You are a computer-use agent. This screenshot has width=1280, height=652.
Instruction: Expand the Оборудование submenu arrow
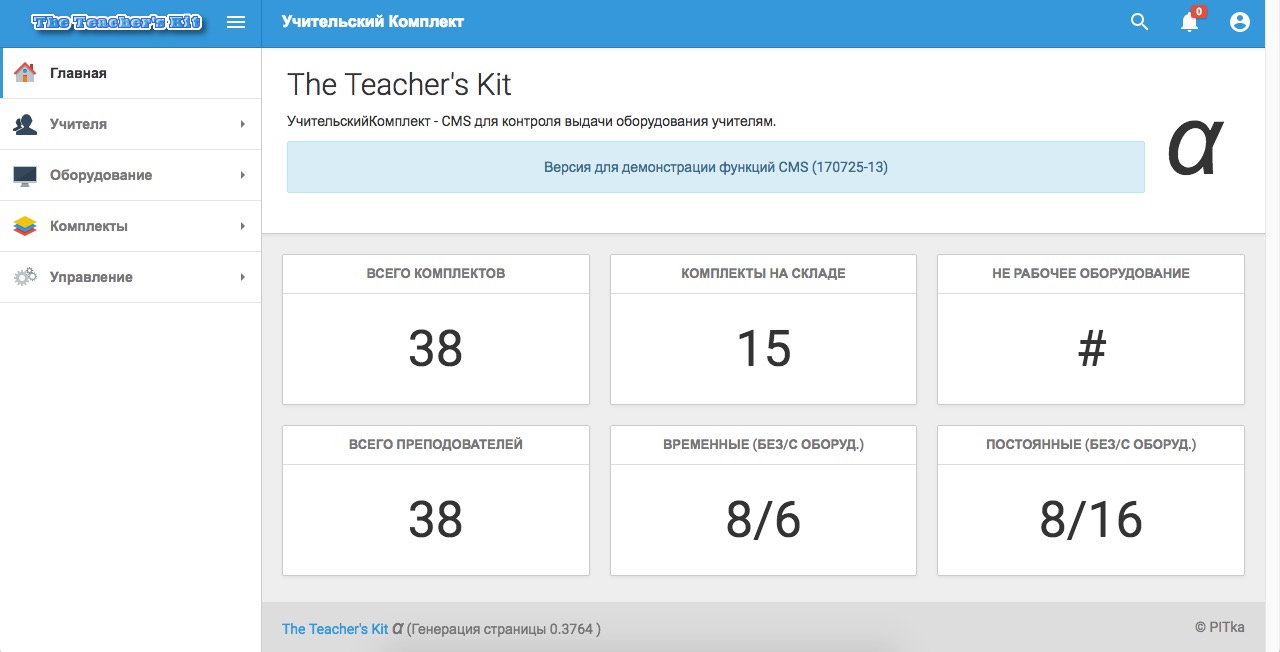coord(243,175)
